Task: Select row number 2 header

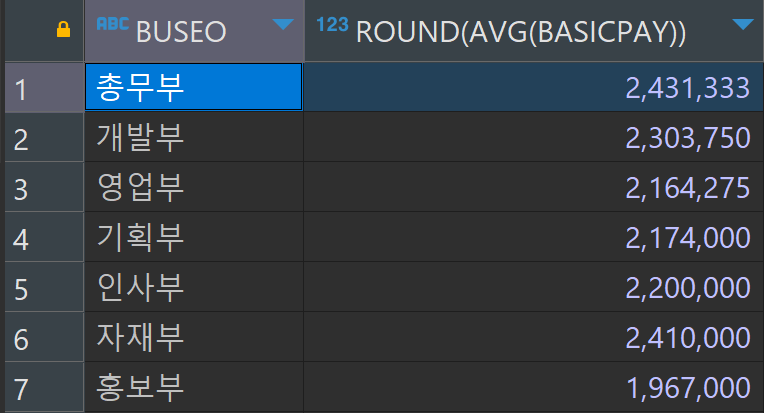Action: [x=44, y=138]
